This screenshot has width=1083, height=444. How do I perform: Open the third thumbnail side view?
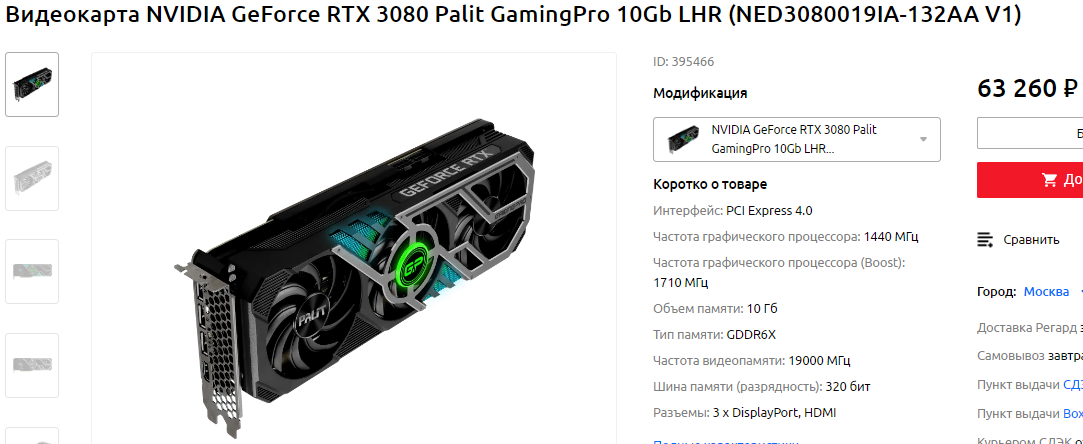coord(32,271)
